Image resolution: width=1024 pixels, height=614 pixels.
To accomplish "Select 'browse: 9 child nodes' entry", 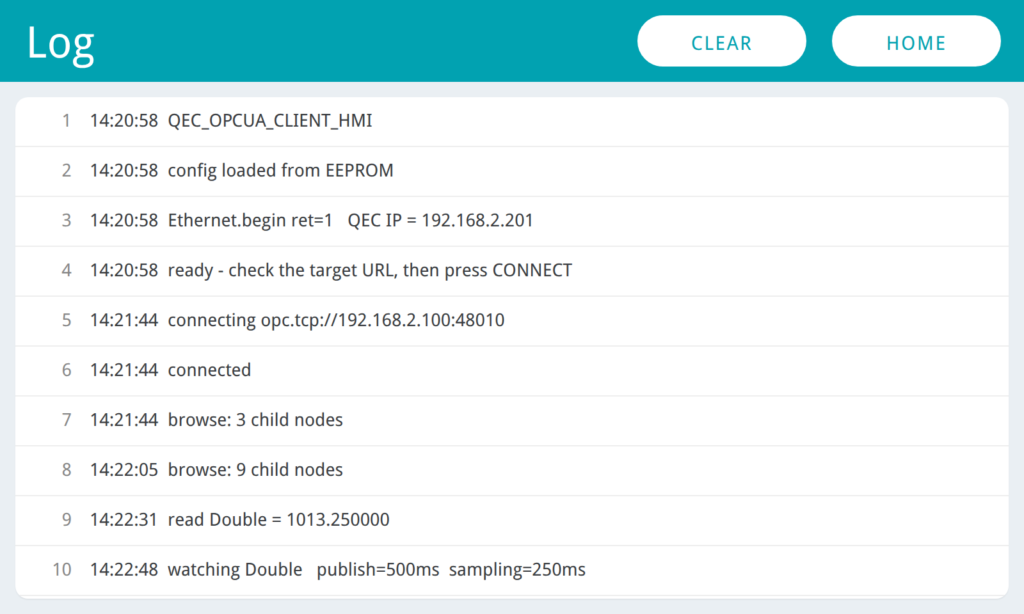I will [x=512, y=470].
